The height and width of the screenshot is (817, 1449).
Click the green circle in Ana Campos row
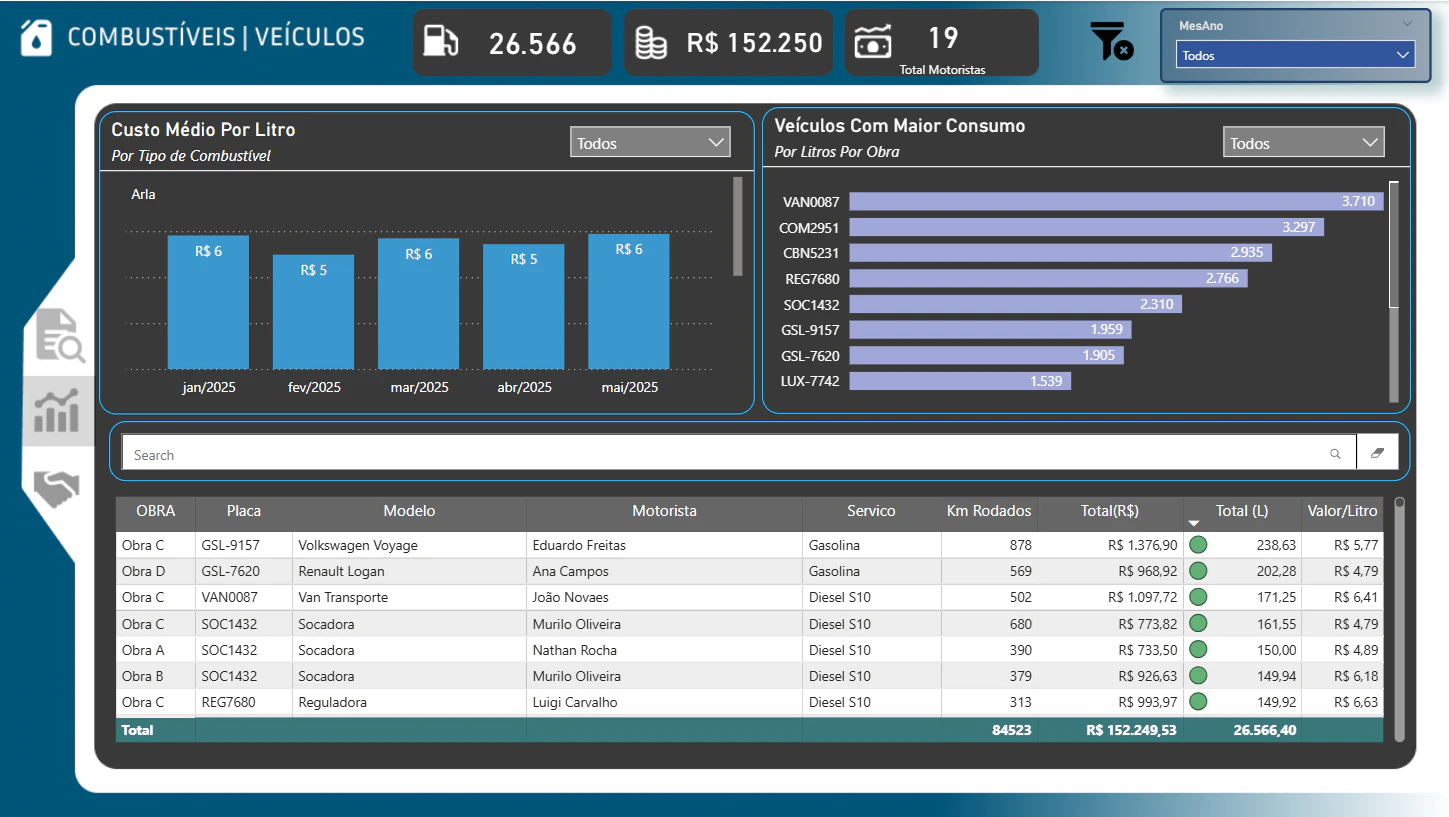[x=1197, y=571]
